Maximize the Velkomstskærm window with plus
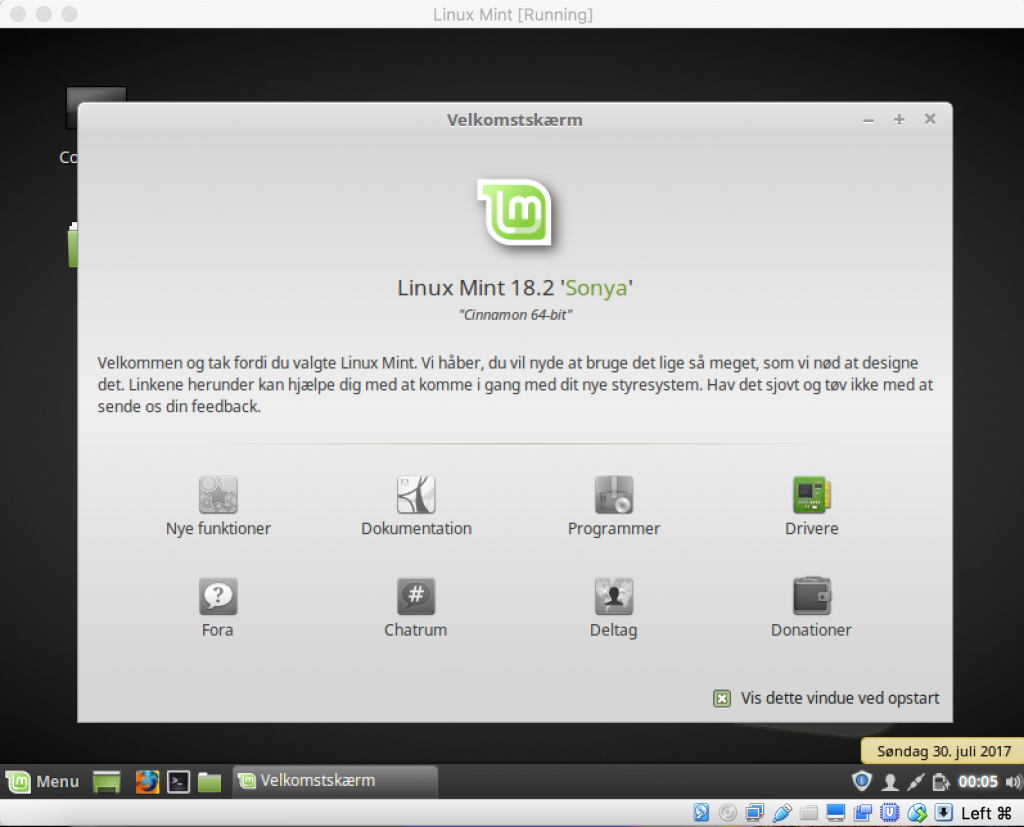The image size is (1024, 827). click(x=899, y=120)
